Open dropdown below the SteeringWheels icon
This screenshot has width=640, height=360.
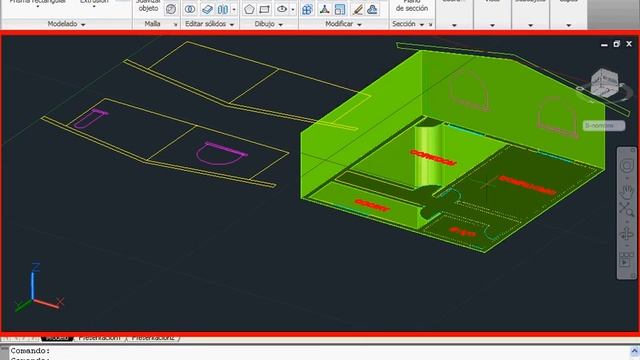tap(627, 178)
